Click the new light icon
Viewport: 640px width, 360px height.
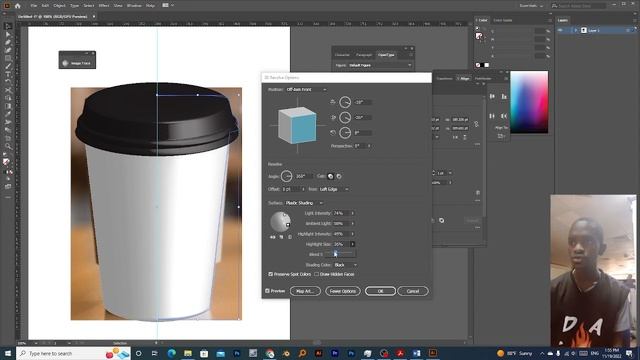281,237
